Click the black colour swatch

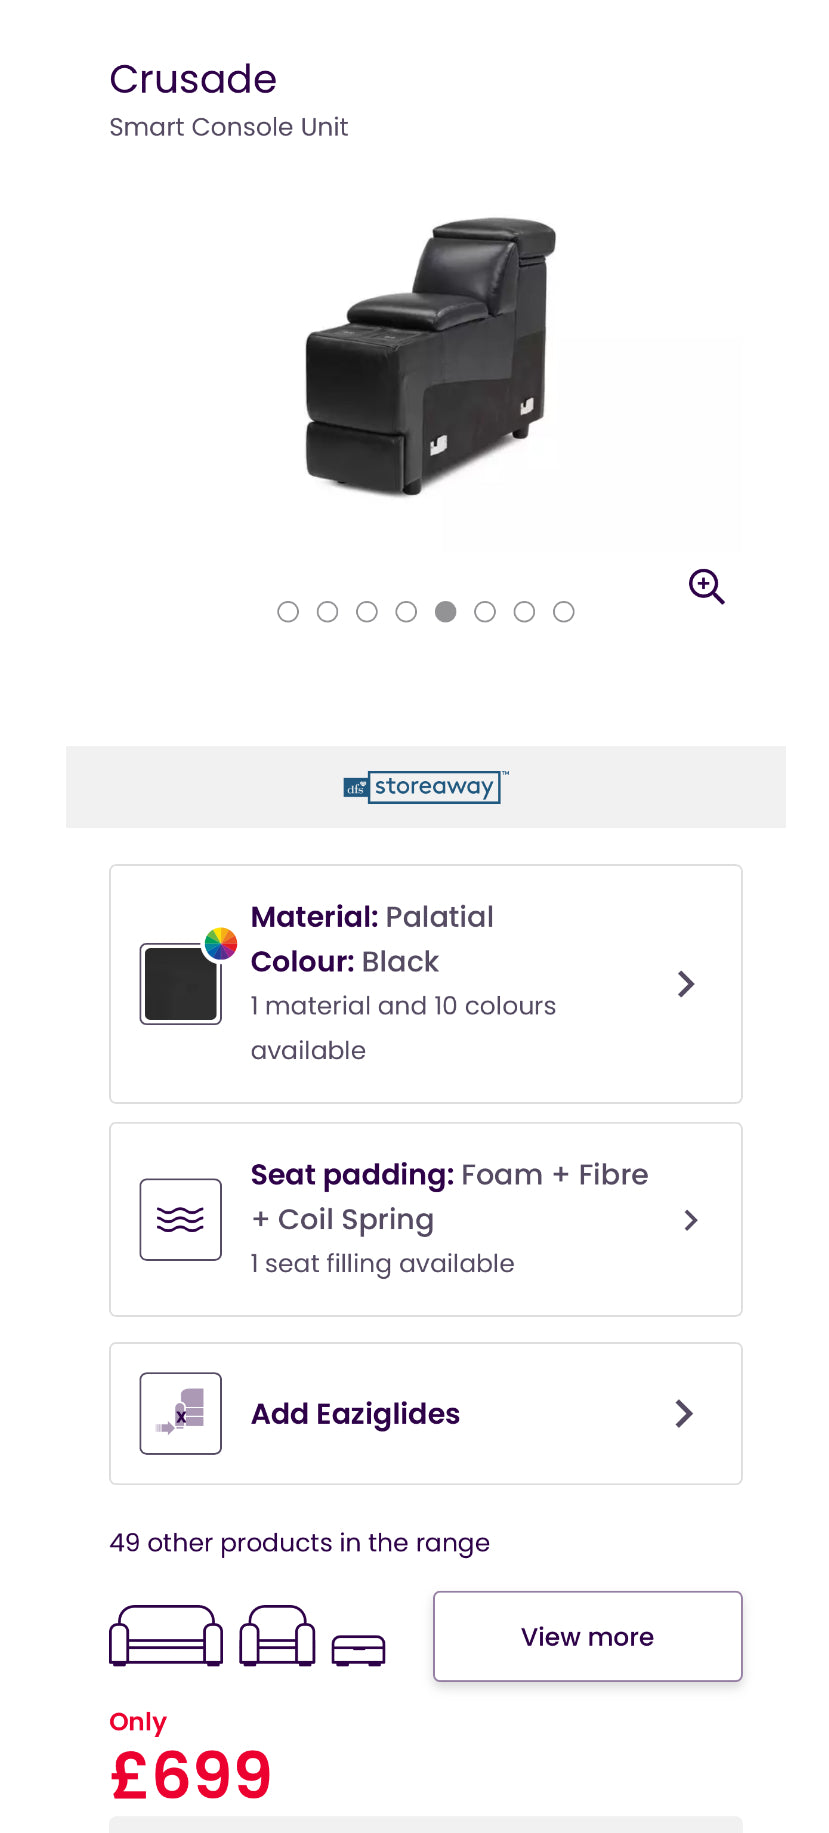click(181, 984)
